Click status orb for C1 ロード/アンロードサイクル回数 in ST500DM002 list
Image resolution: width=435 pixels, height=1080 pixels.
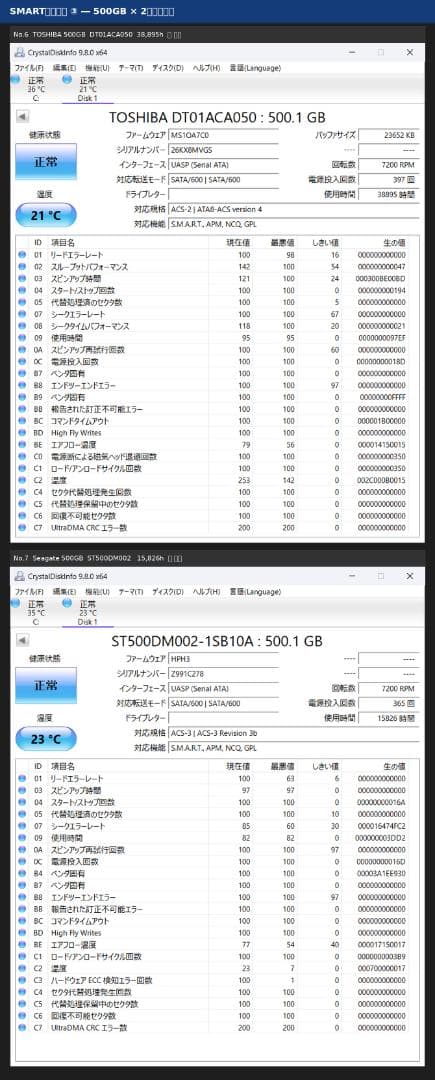point(22,957)
